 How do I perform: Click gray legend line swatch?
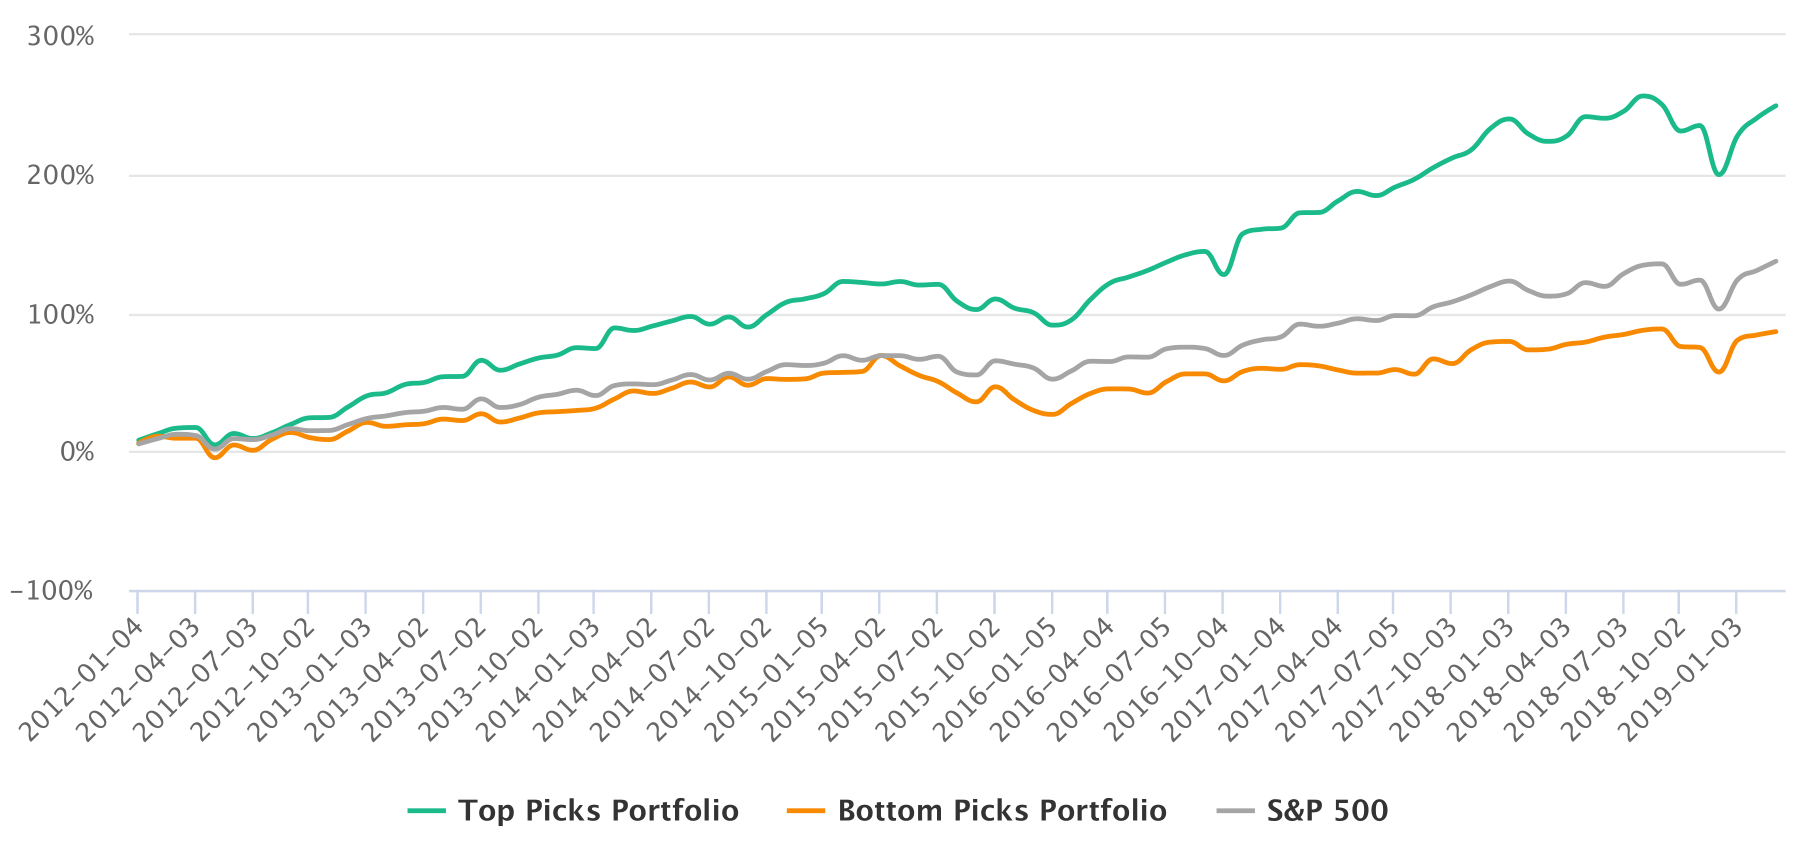1235,810
